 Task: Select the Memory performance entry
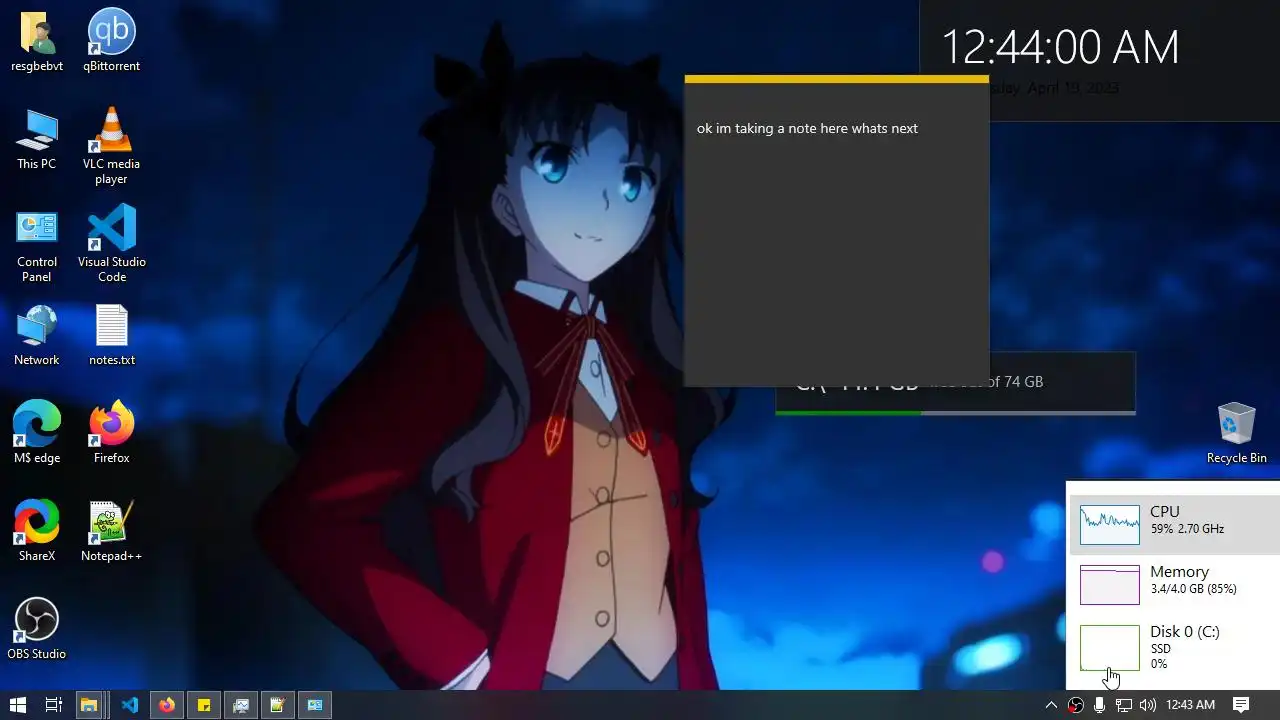(x=1175, y=584)
